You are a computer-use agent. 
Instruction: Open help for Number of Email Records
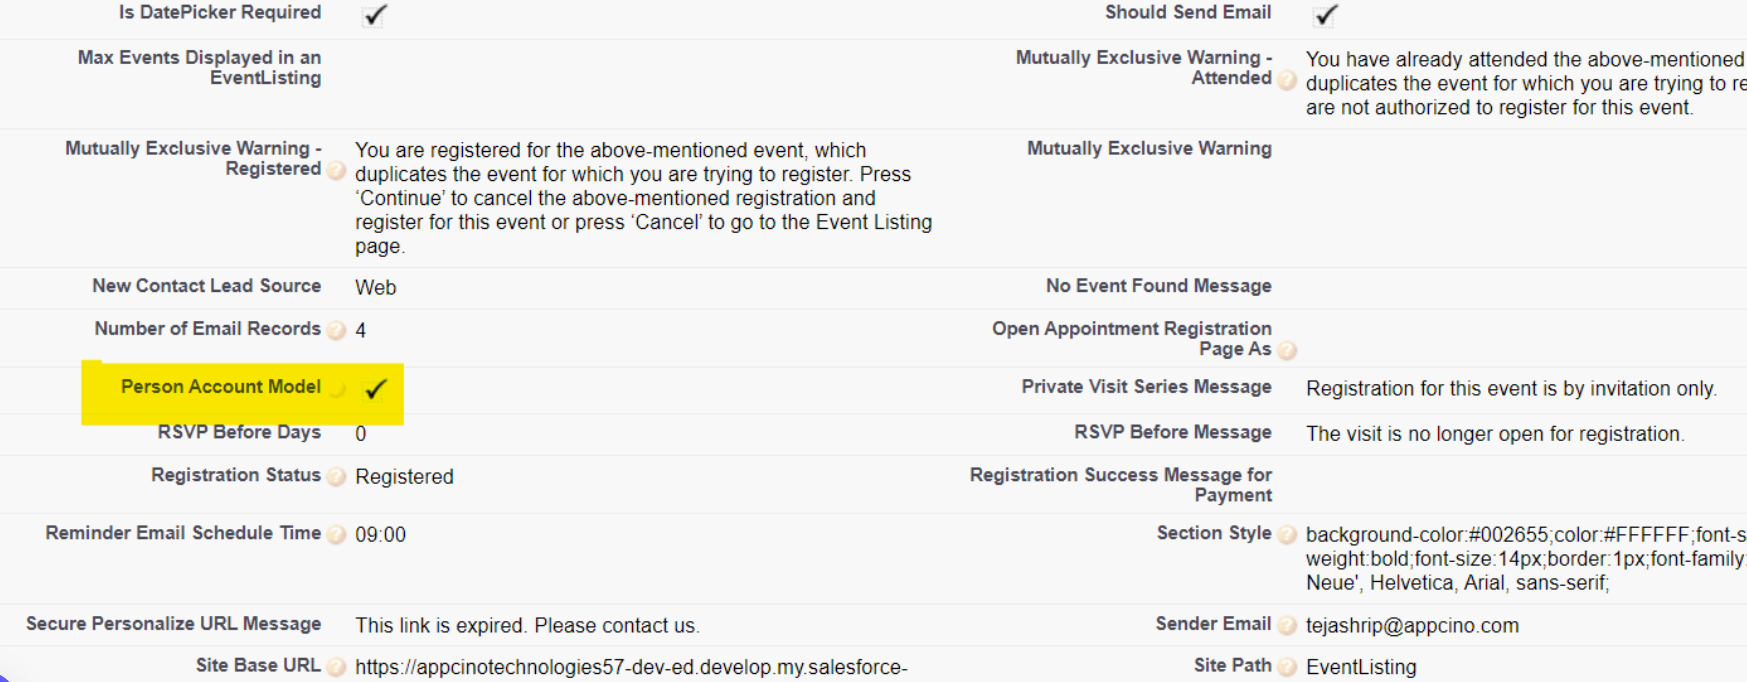336,330
